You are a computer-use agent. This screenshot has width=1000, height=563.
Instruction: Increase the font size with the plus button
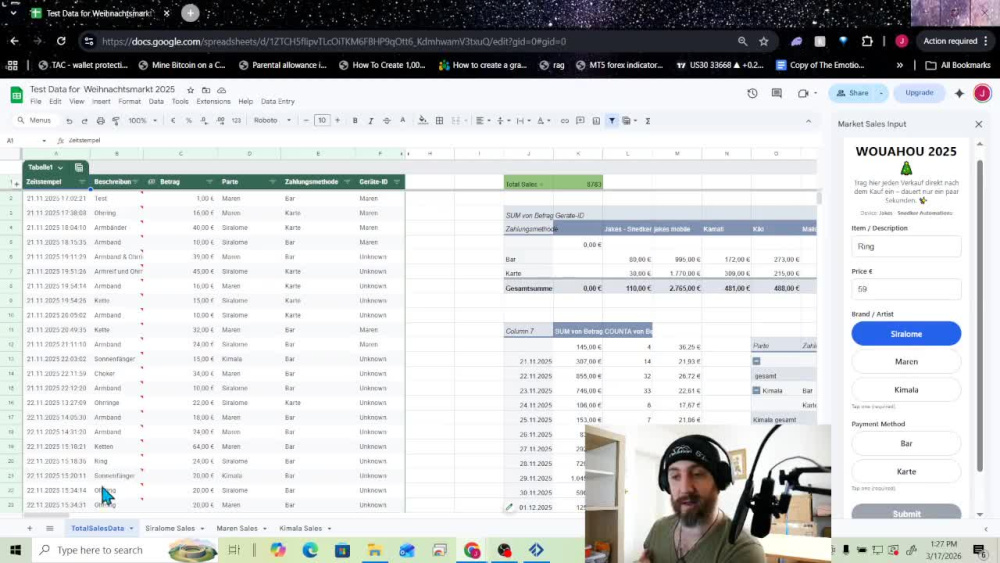point(337,121)
